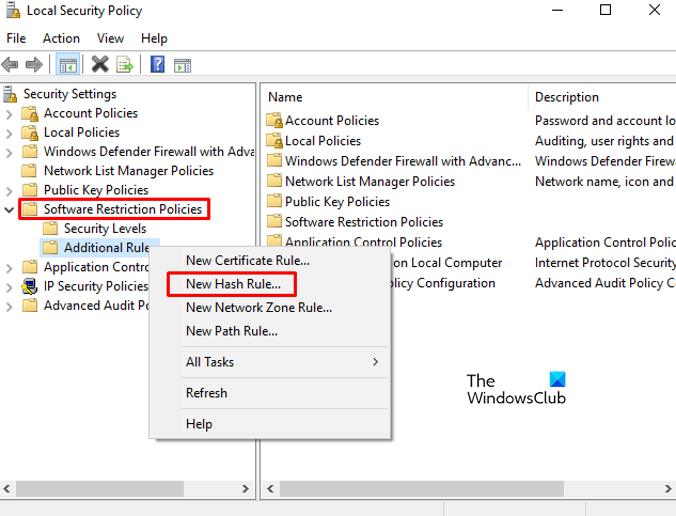
Task: Click the Description column header
Action: point(567,97)
